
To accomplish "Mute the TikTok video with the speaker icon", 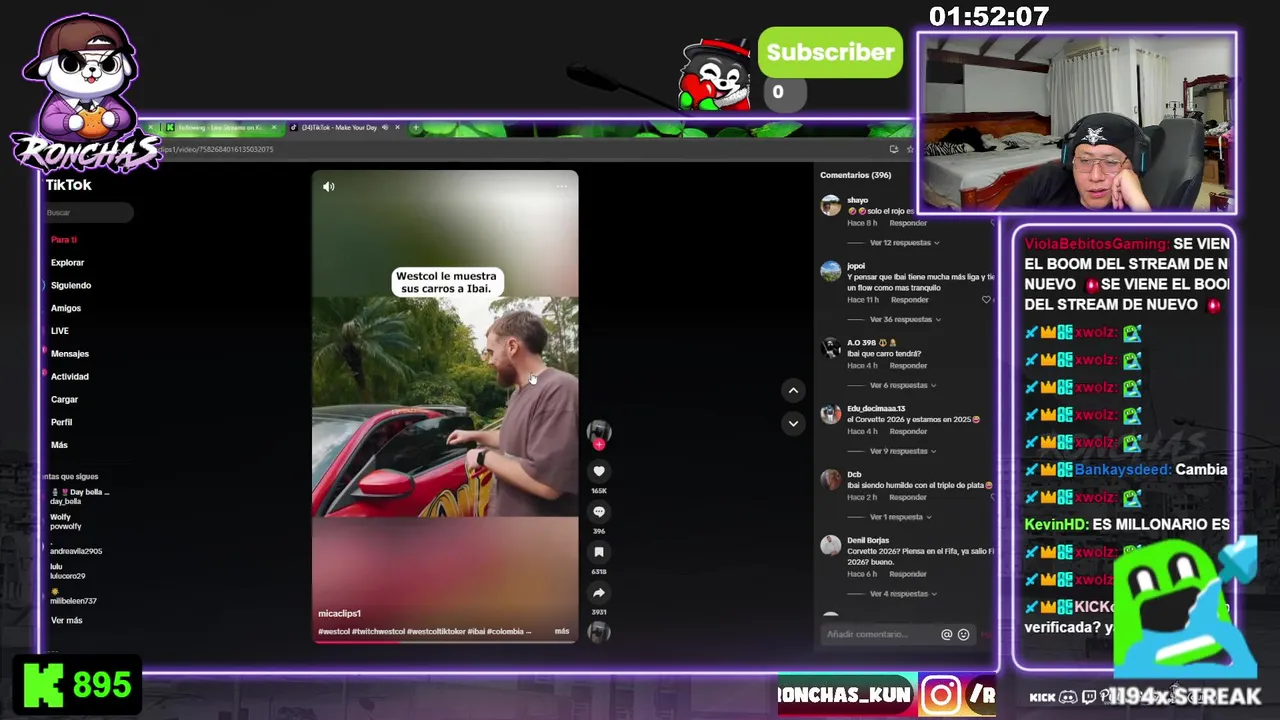I will pos(329,187).
